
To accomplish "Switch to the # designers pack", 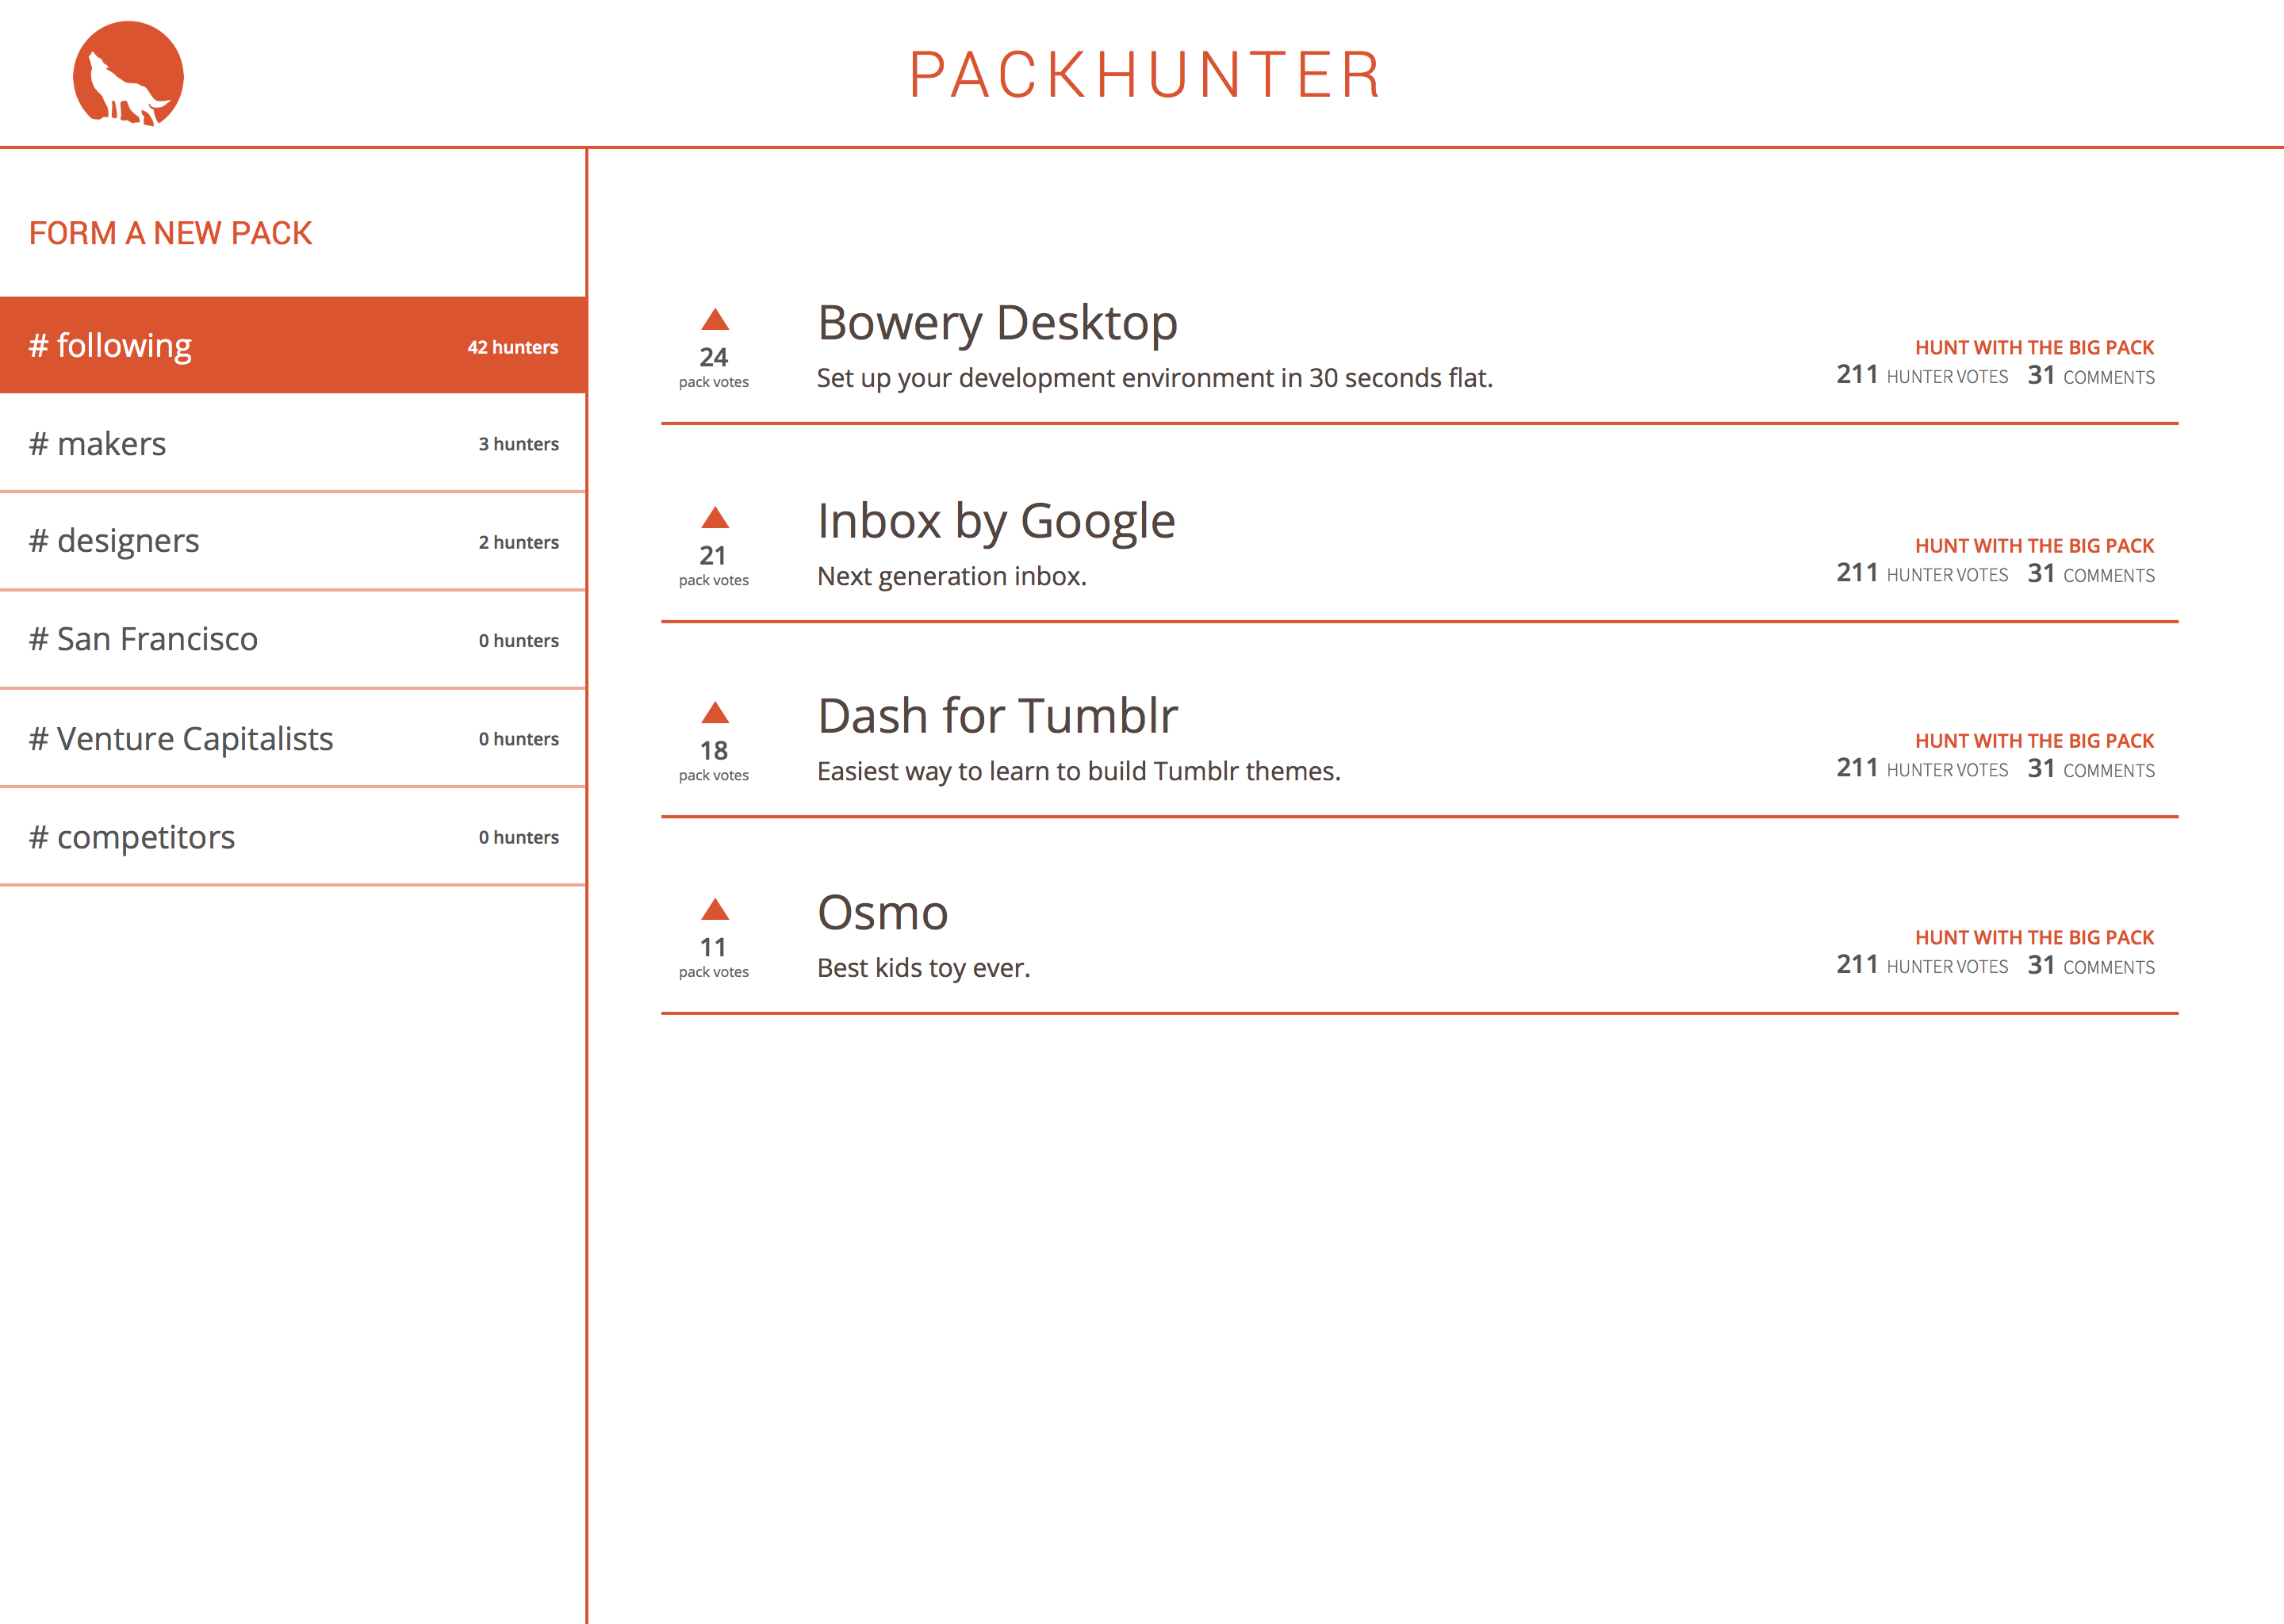I will (x=292, y=541).
